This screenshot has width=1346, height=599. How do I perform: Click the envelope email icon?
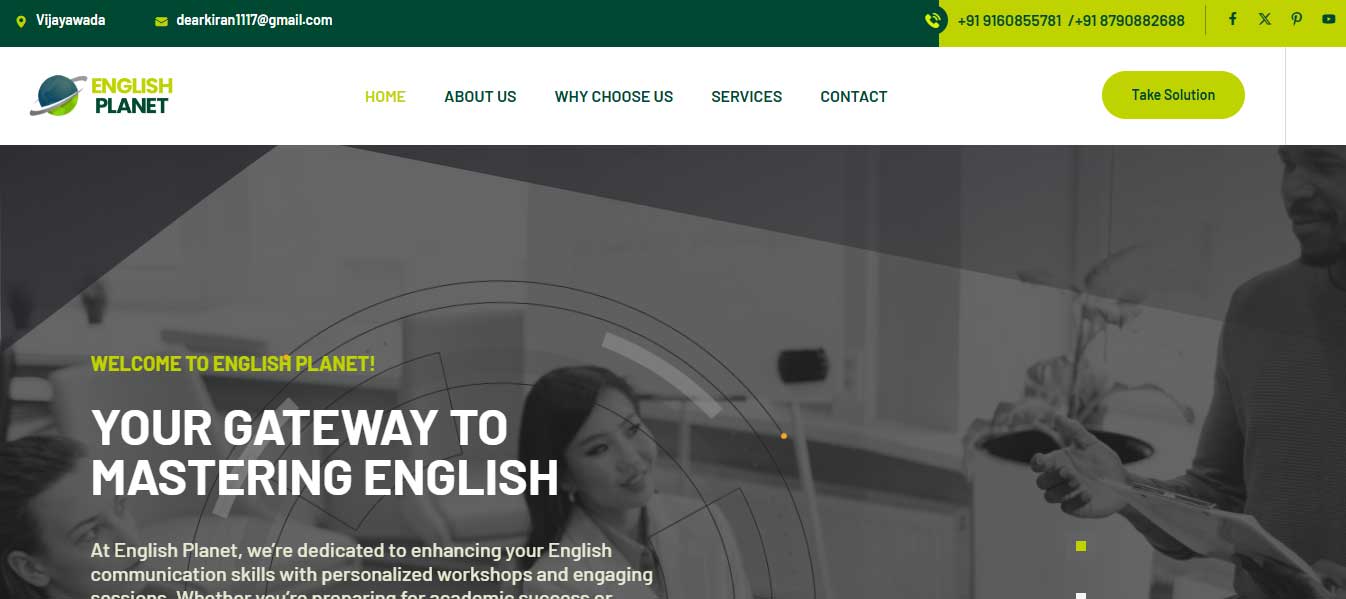coord(161,21)
